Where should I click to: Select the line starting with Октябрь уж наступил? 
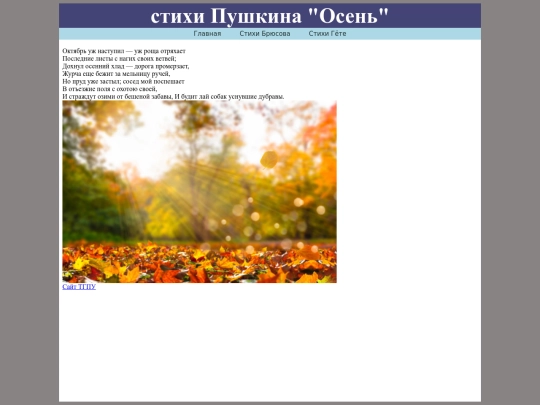click(x=124, y=51)
